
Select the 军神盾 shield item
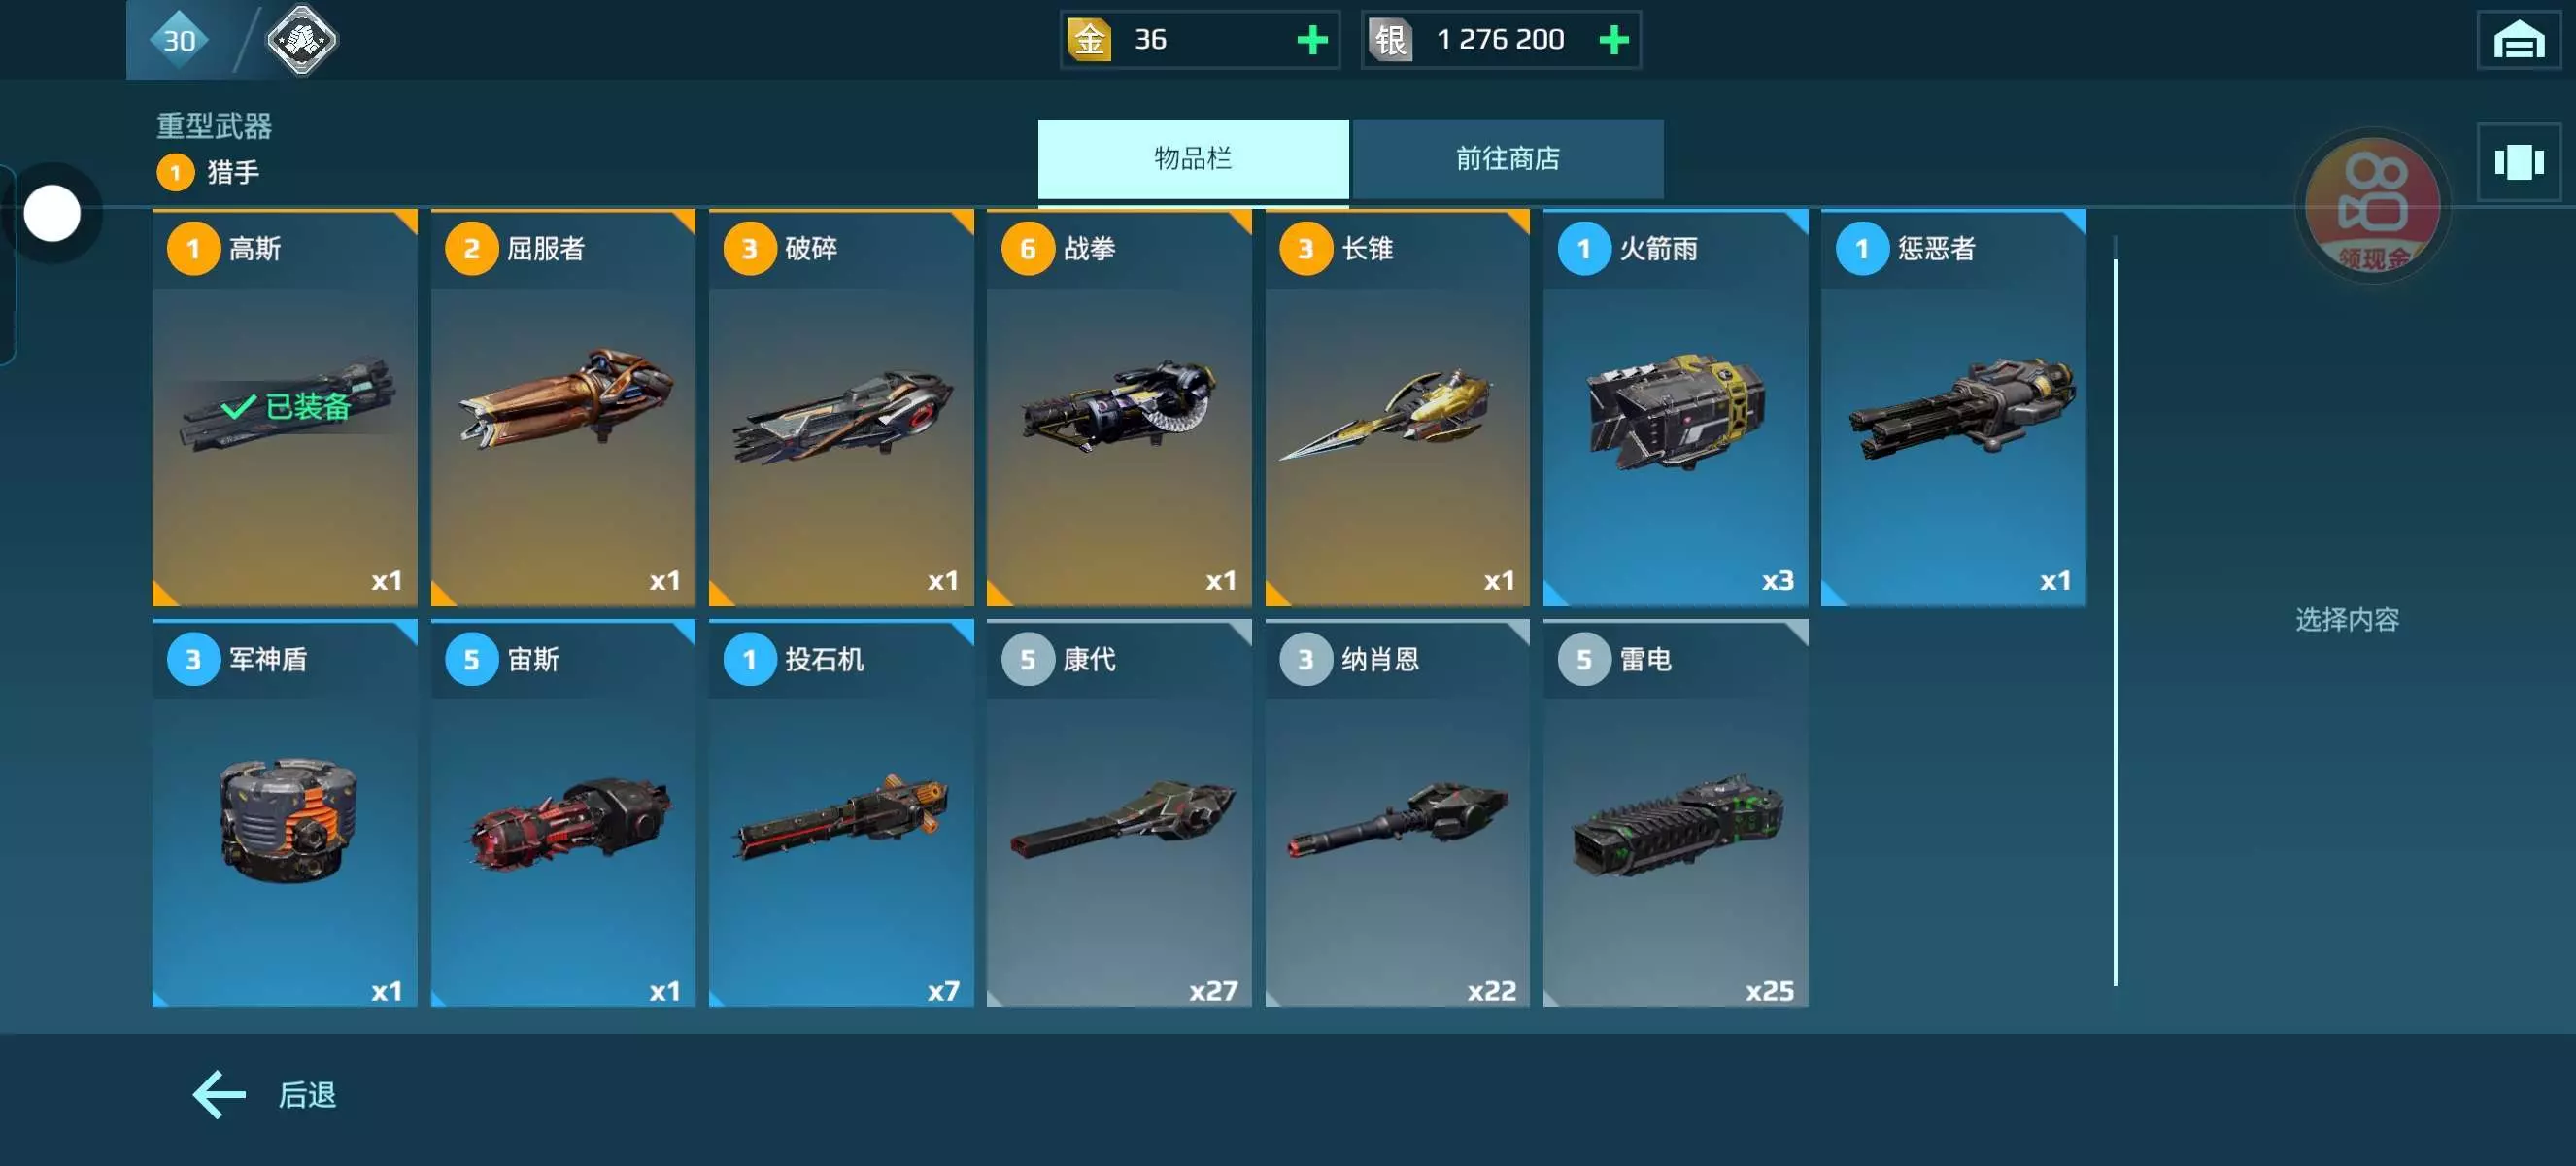pos(285,813)
